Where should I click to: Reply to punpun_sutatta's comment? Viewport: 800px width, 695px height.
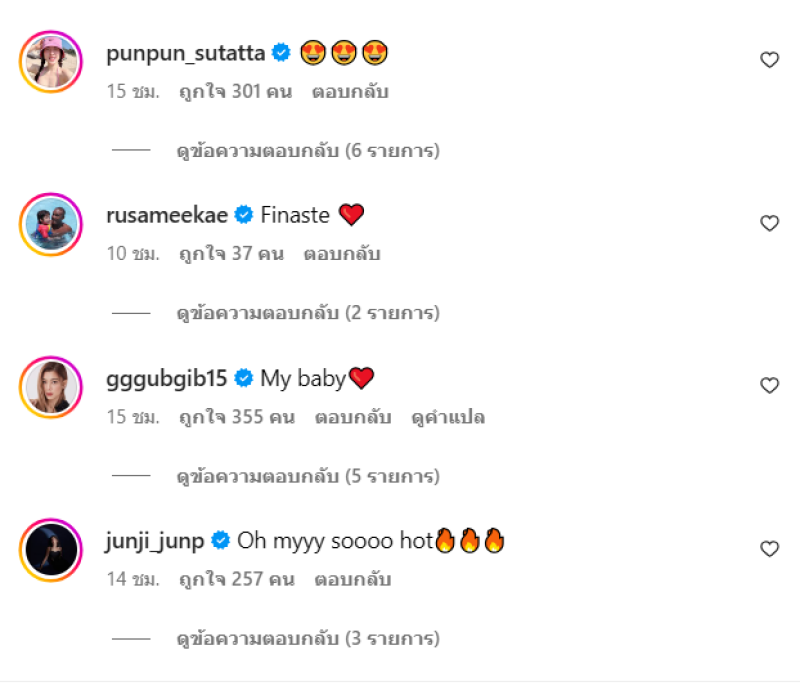(351, 92)
